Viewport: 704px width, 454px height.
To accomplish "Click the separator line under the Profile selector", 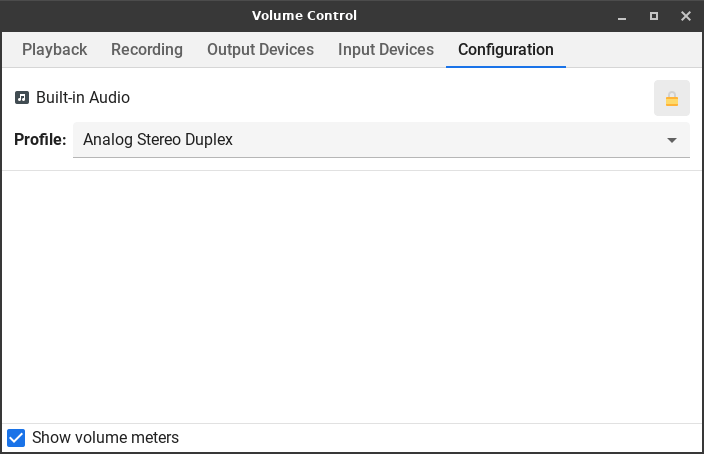I will click(x=352, y=170).
